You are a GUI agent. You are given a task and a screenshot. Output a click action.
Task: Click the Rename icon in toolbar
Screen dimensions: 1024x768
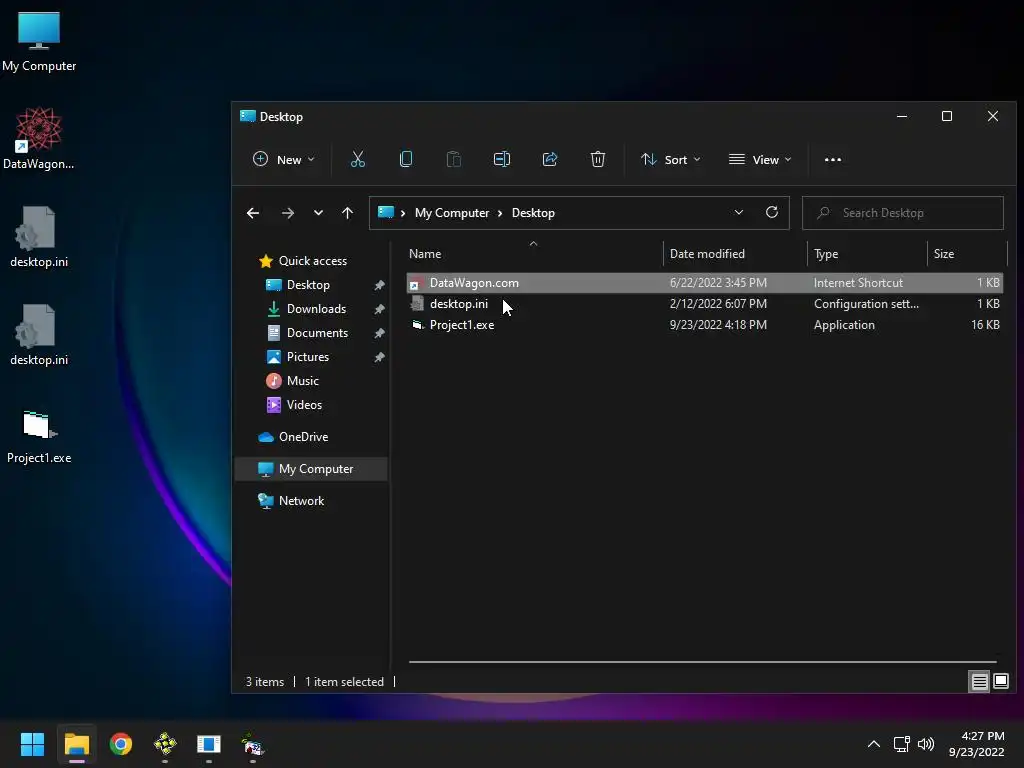click(x=502, y=159)
